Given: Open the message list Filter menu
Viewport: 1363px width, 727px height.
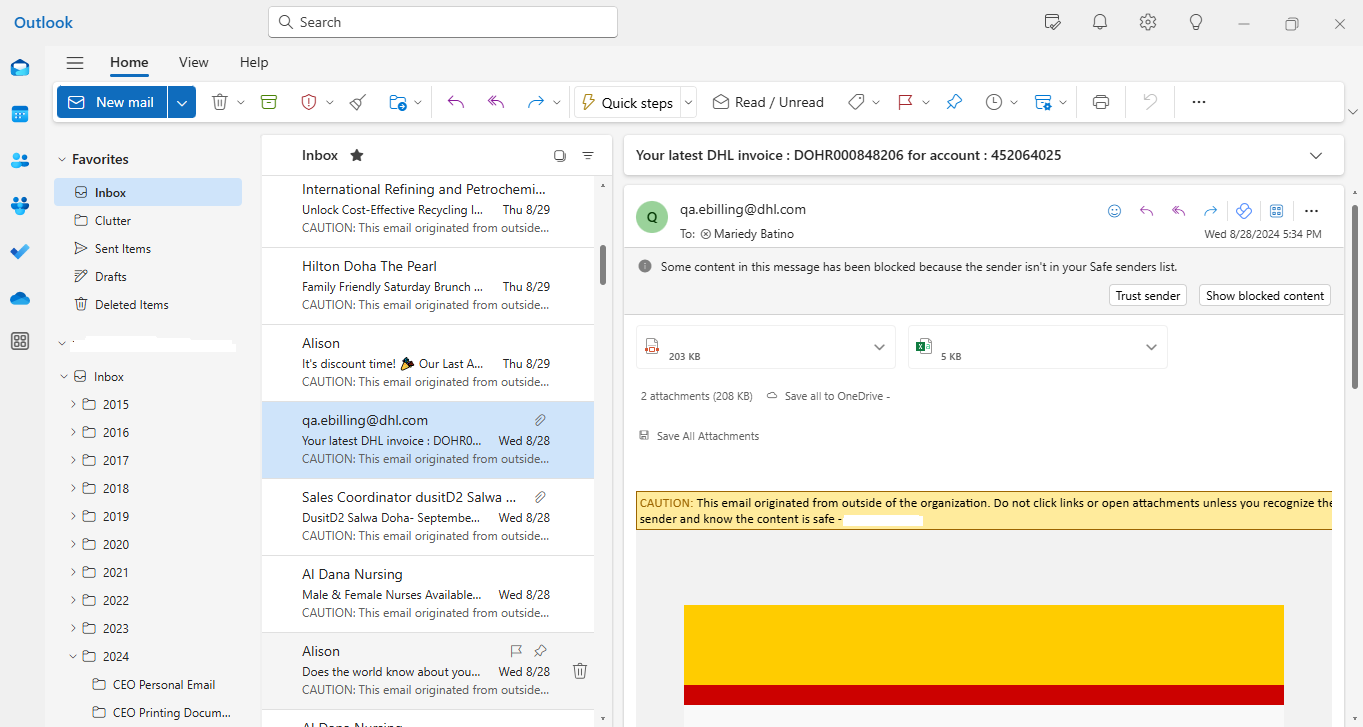Looking at the screenshot, I should pos(588,155).
